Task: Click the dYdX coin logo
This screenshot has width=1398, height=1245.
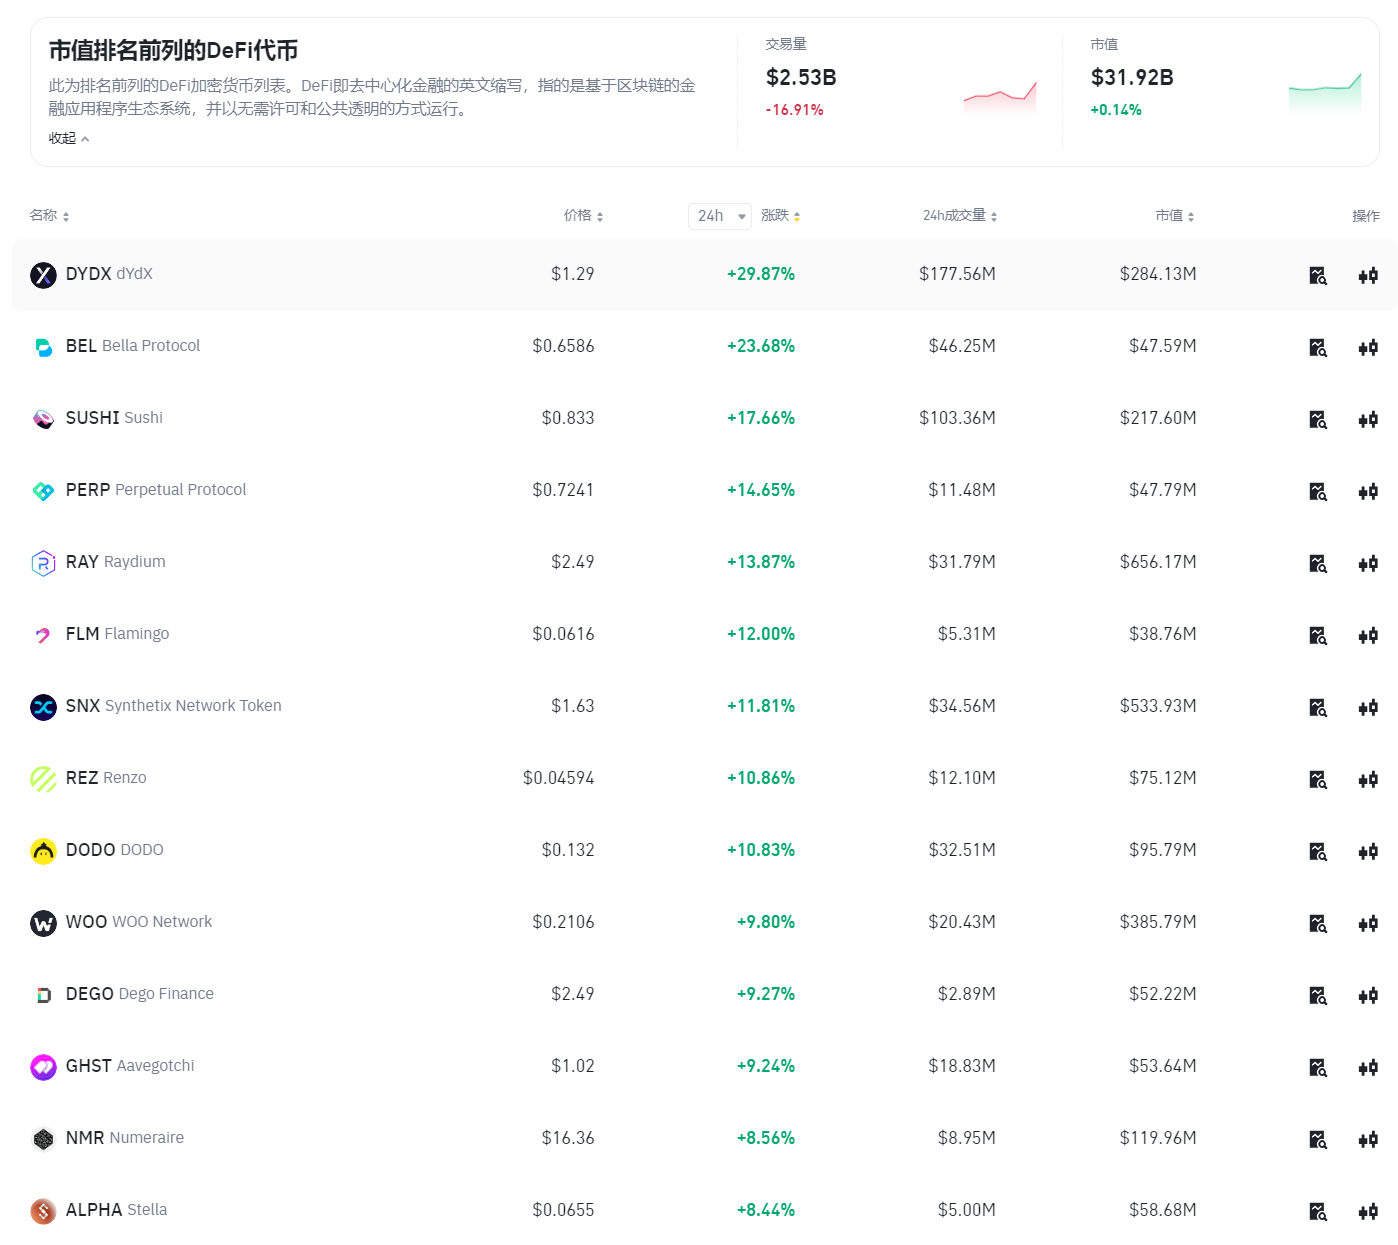Action: [x=43, y=275]
